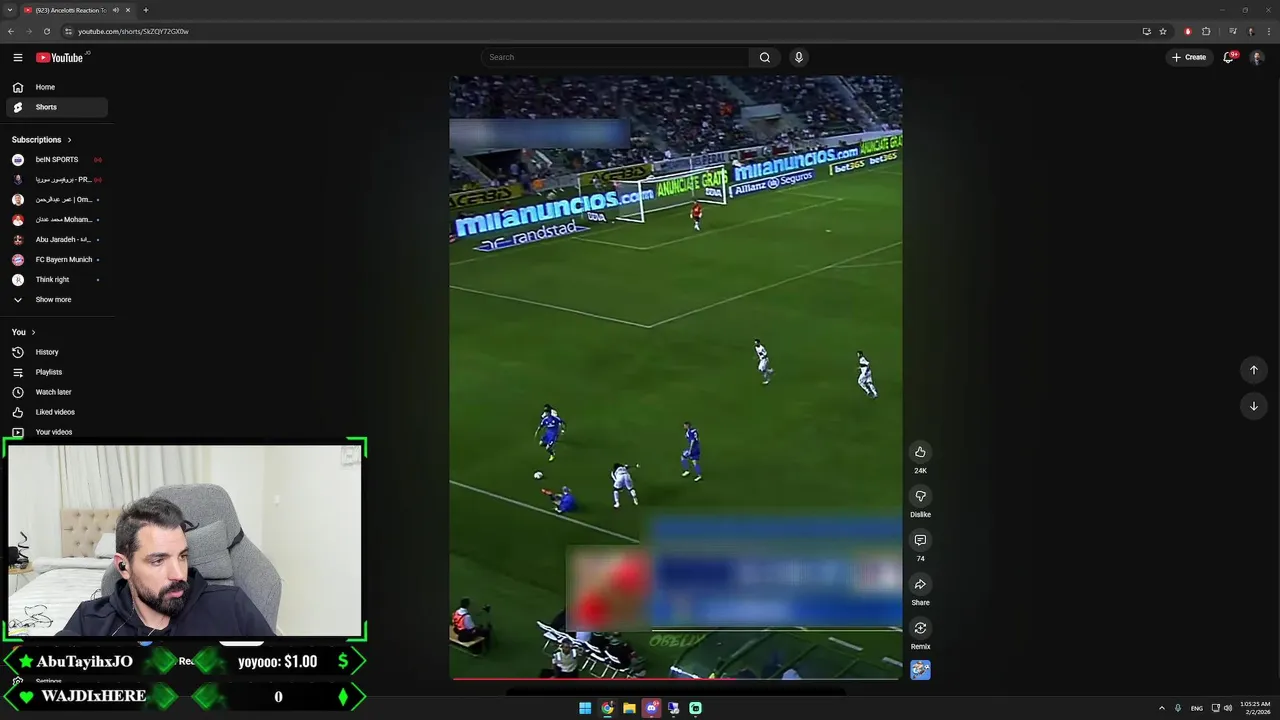Install app icon in the address bar
The width and height of the screenshot is (1280, 720).
pyautogui.click(x=1146, y=31)
